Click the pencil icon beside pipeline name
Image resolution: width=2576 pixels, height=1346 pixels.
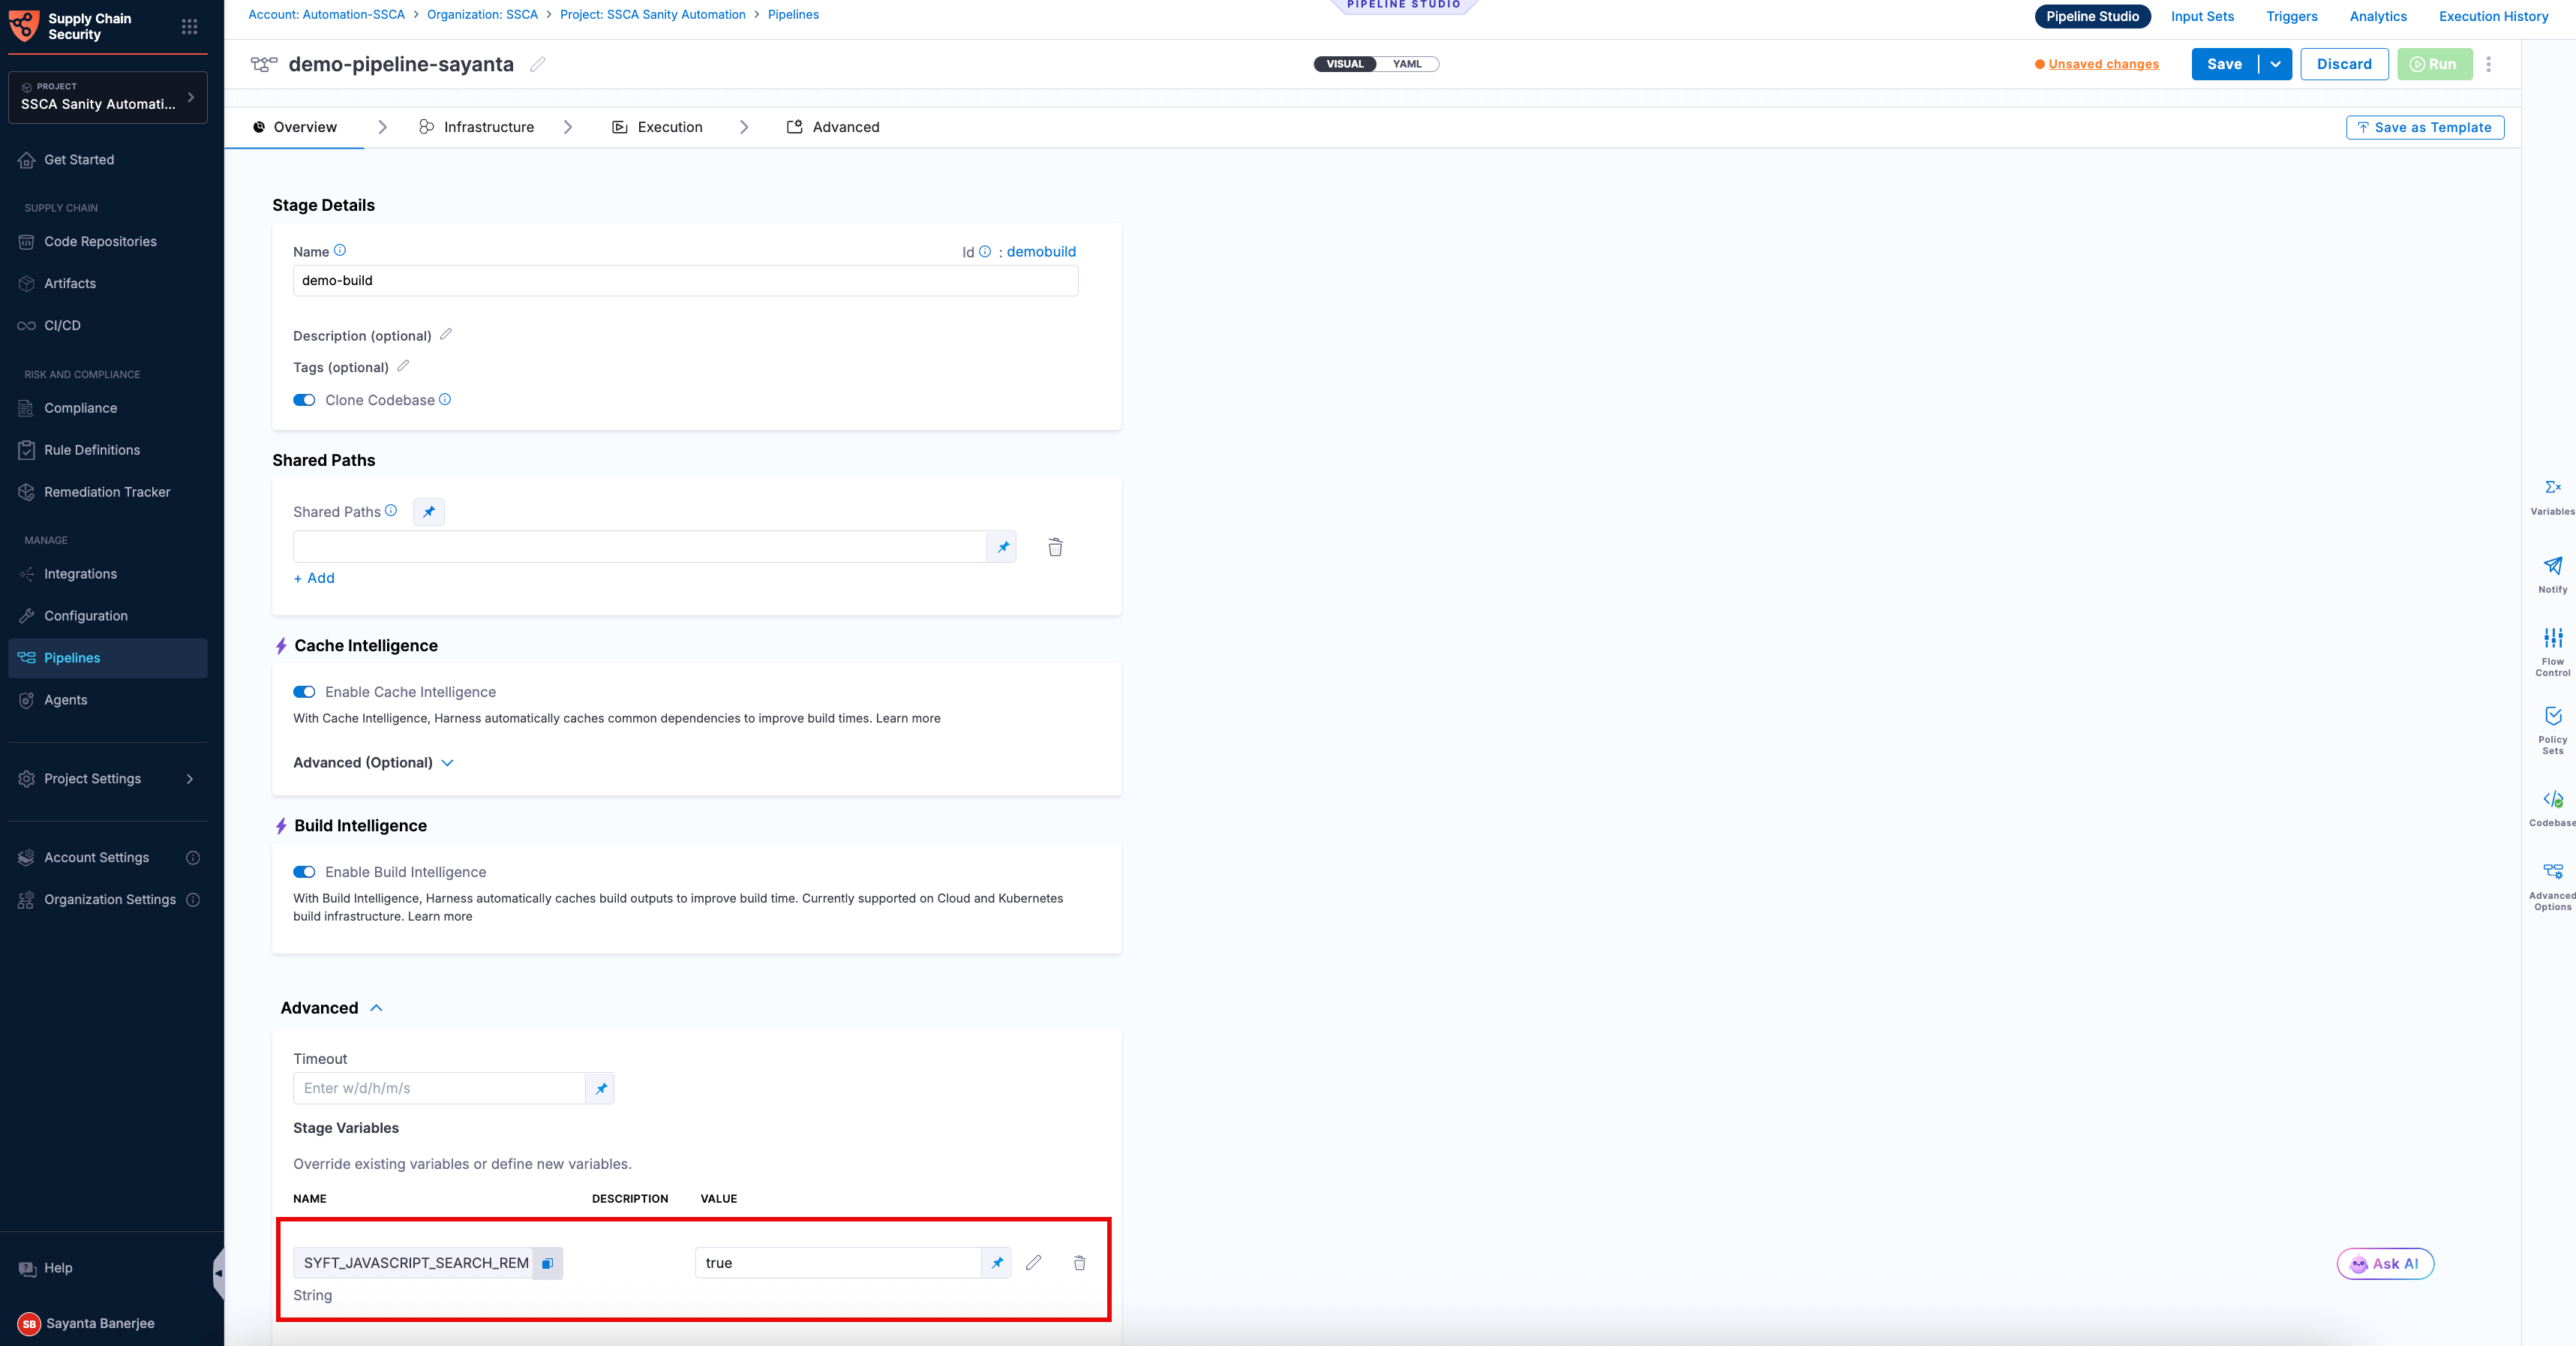tap(538, 64)
